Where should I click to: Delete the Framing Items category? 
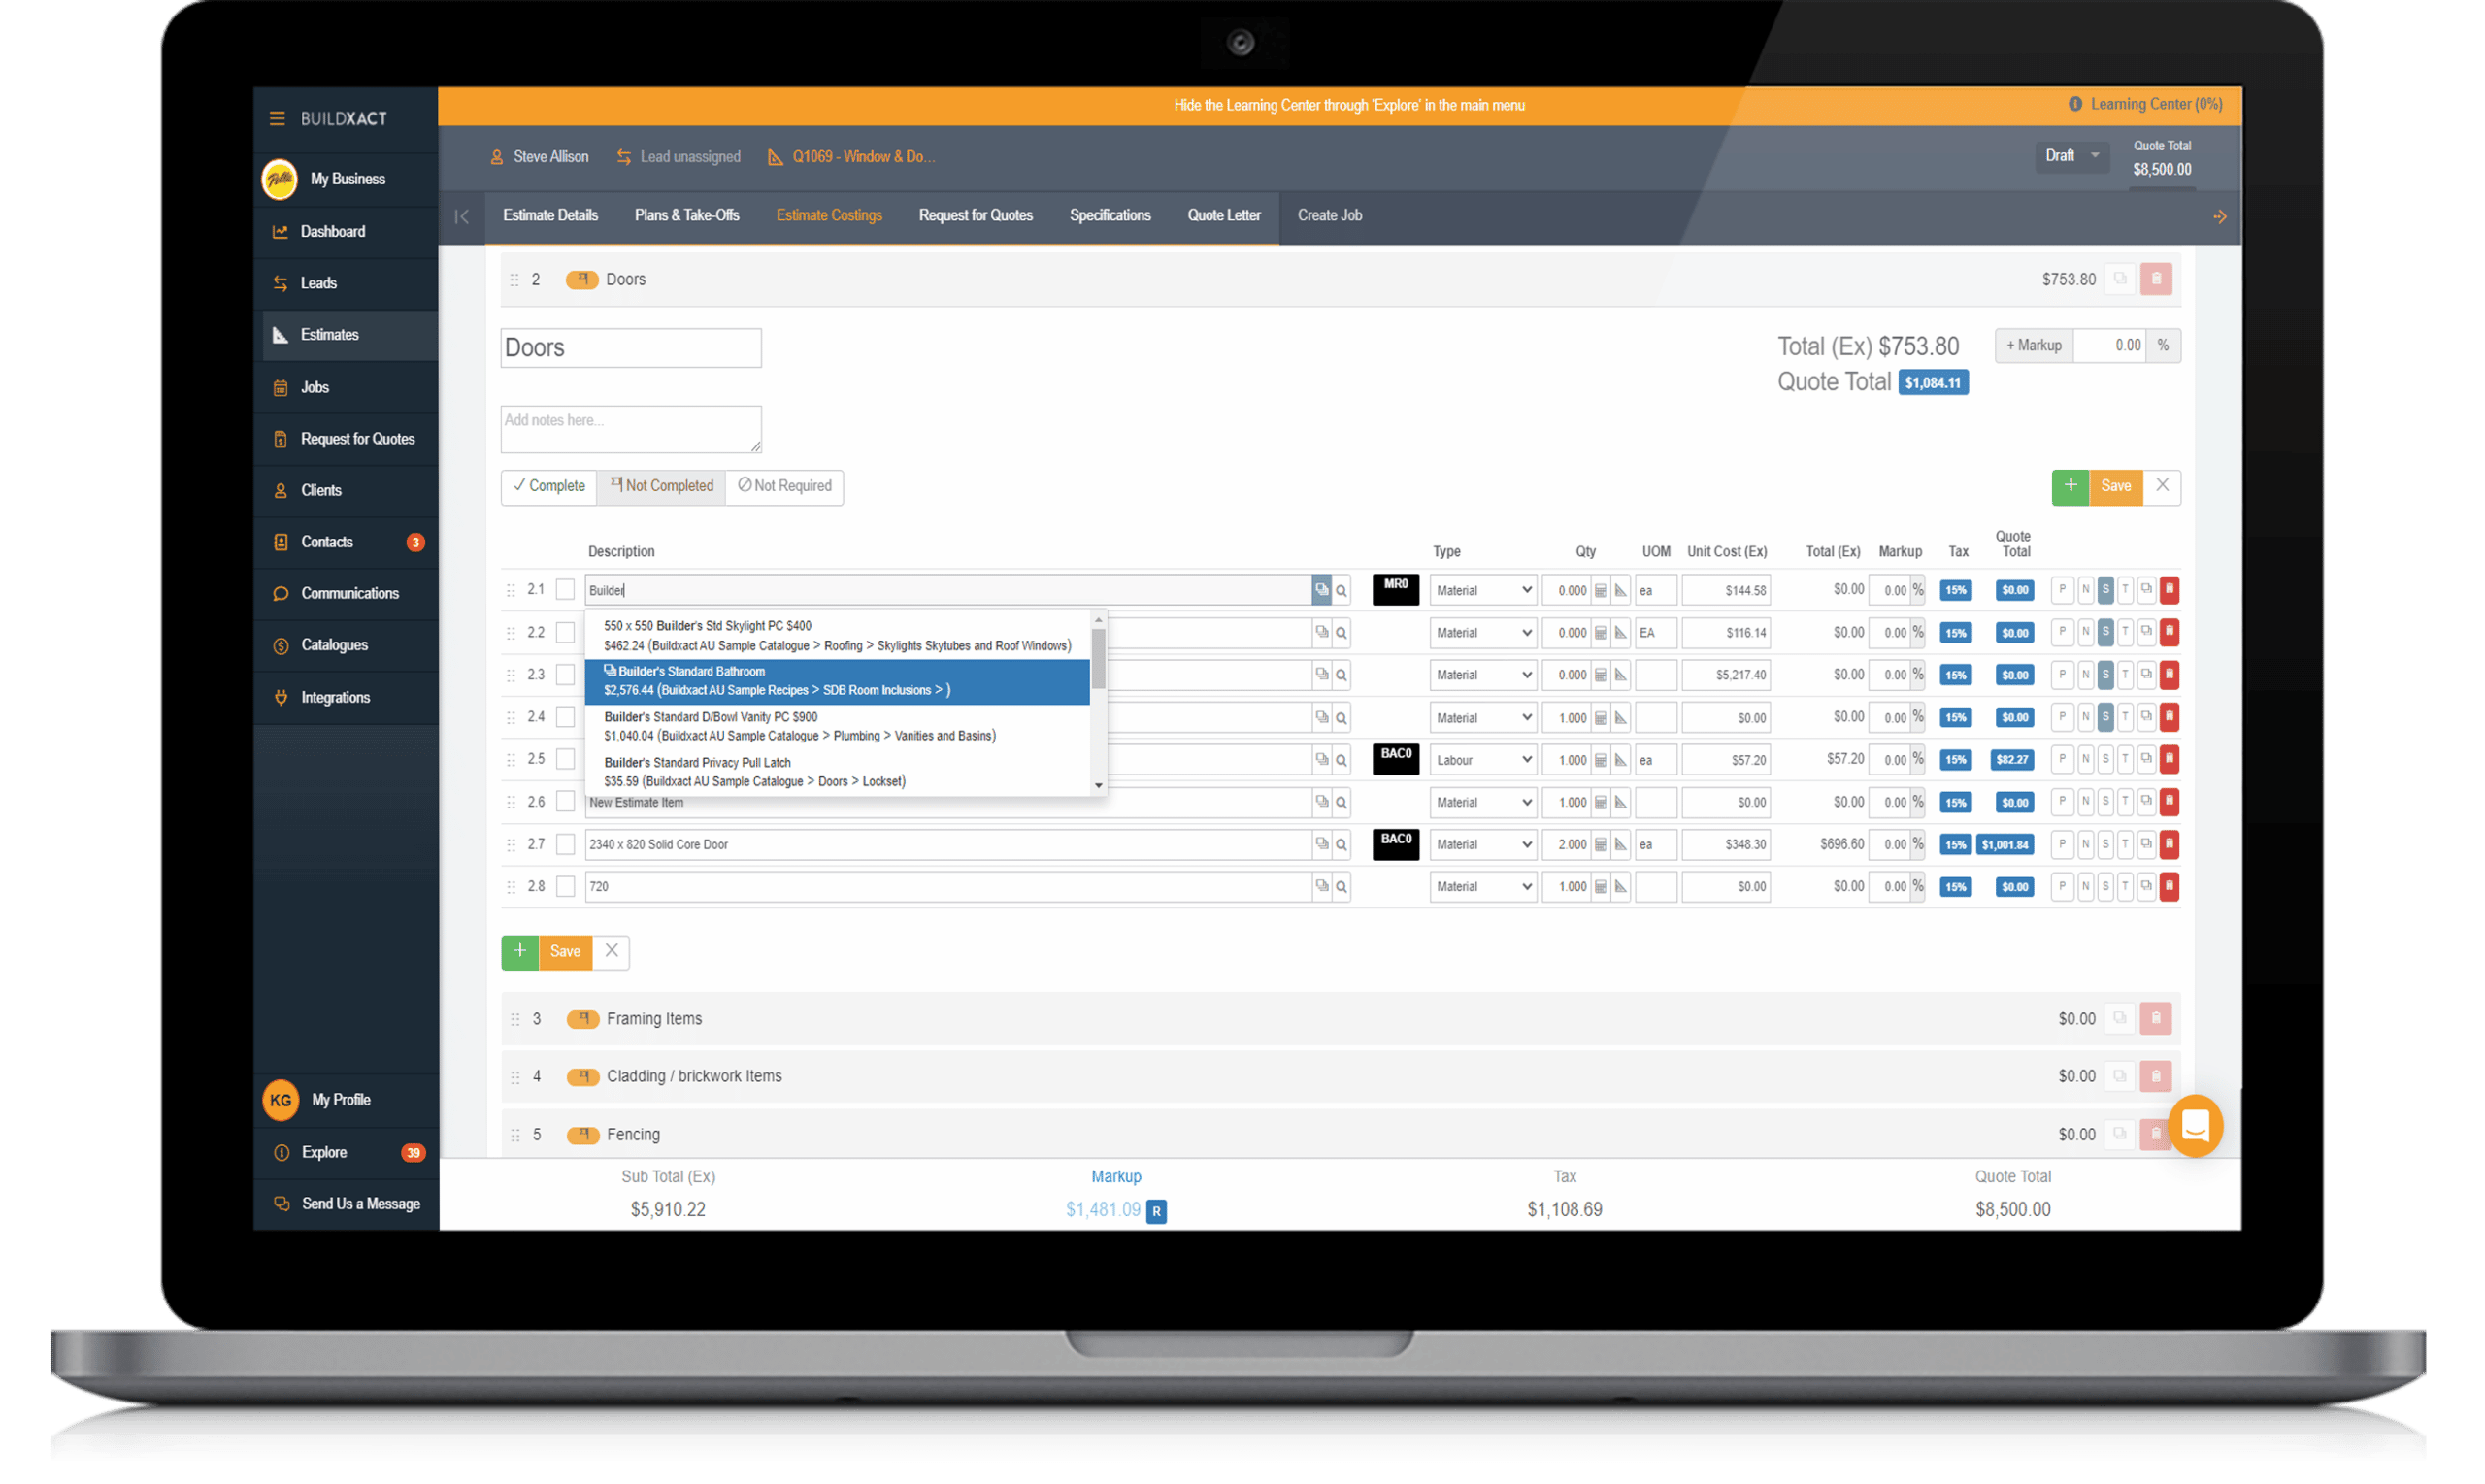[x=2156, y=1019]
